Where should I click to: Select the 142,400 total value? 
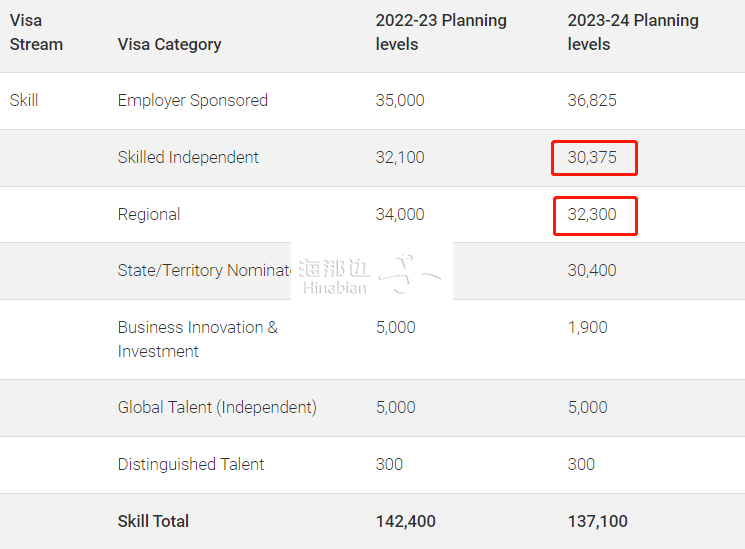405,521
